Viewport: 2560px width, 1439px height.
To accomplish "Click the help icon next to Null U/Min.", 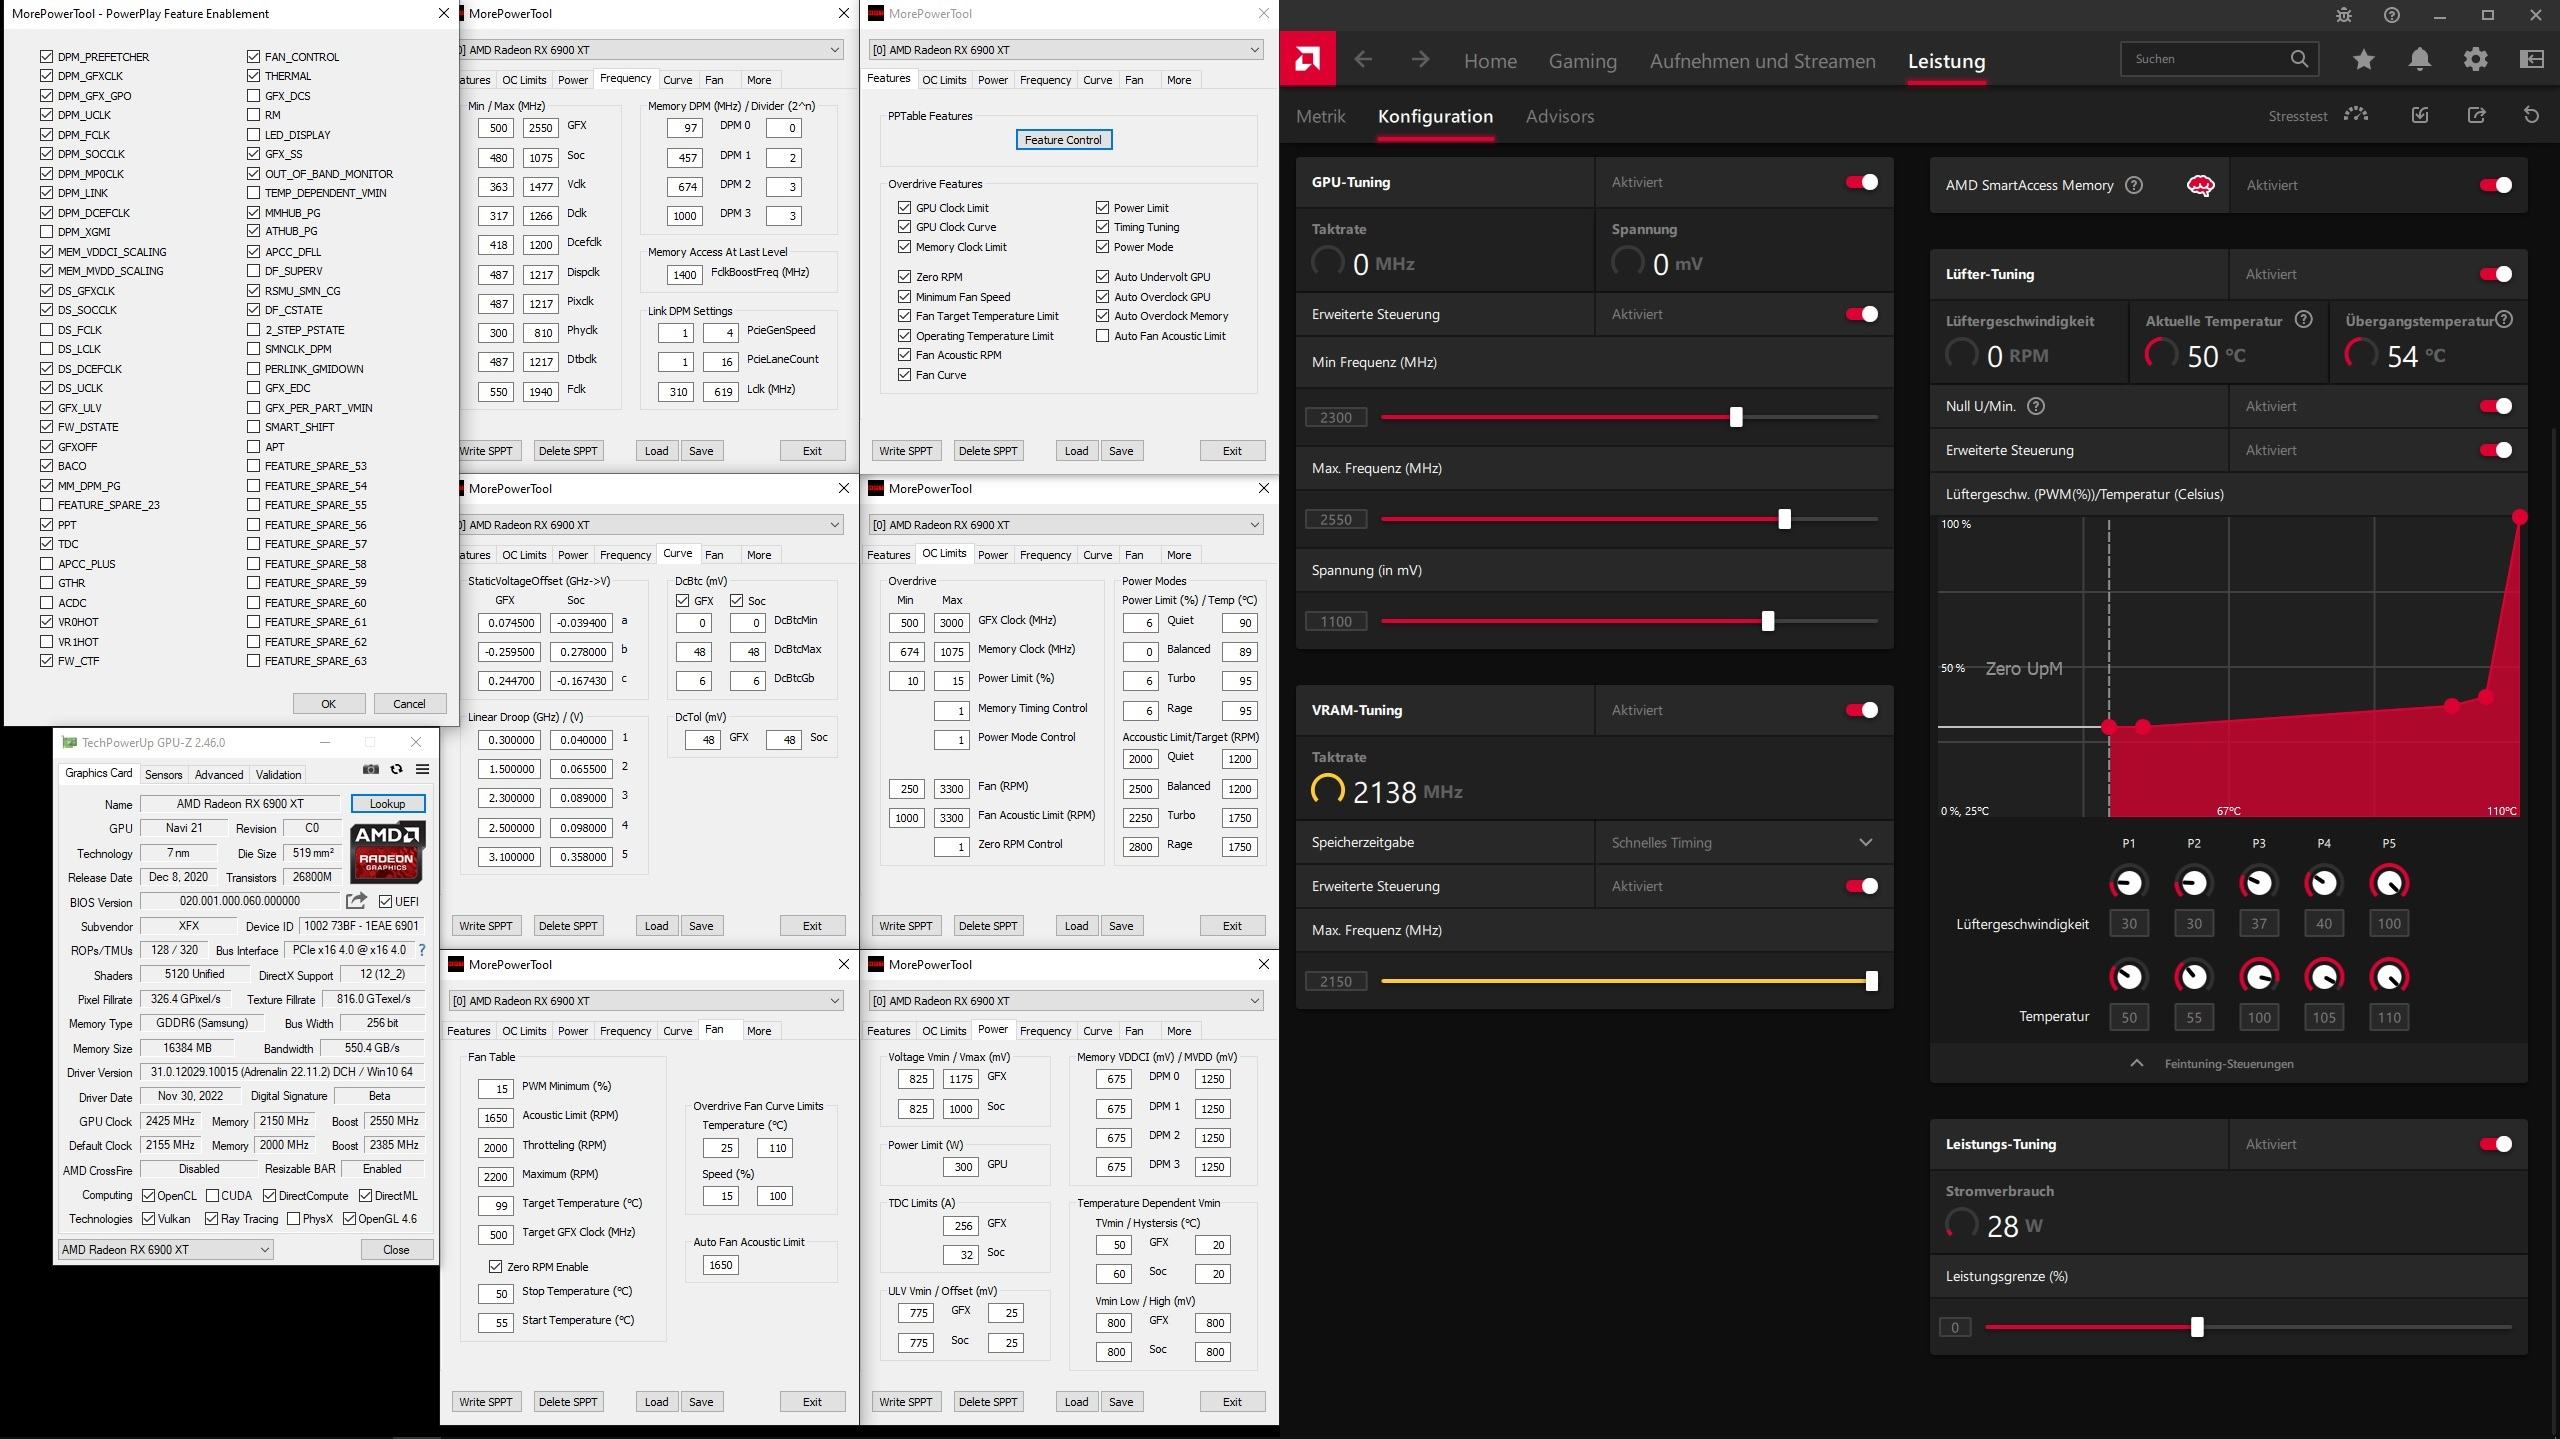I will coord(2036,406).
